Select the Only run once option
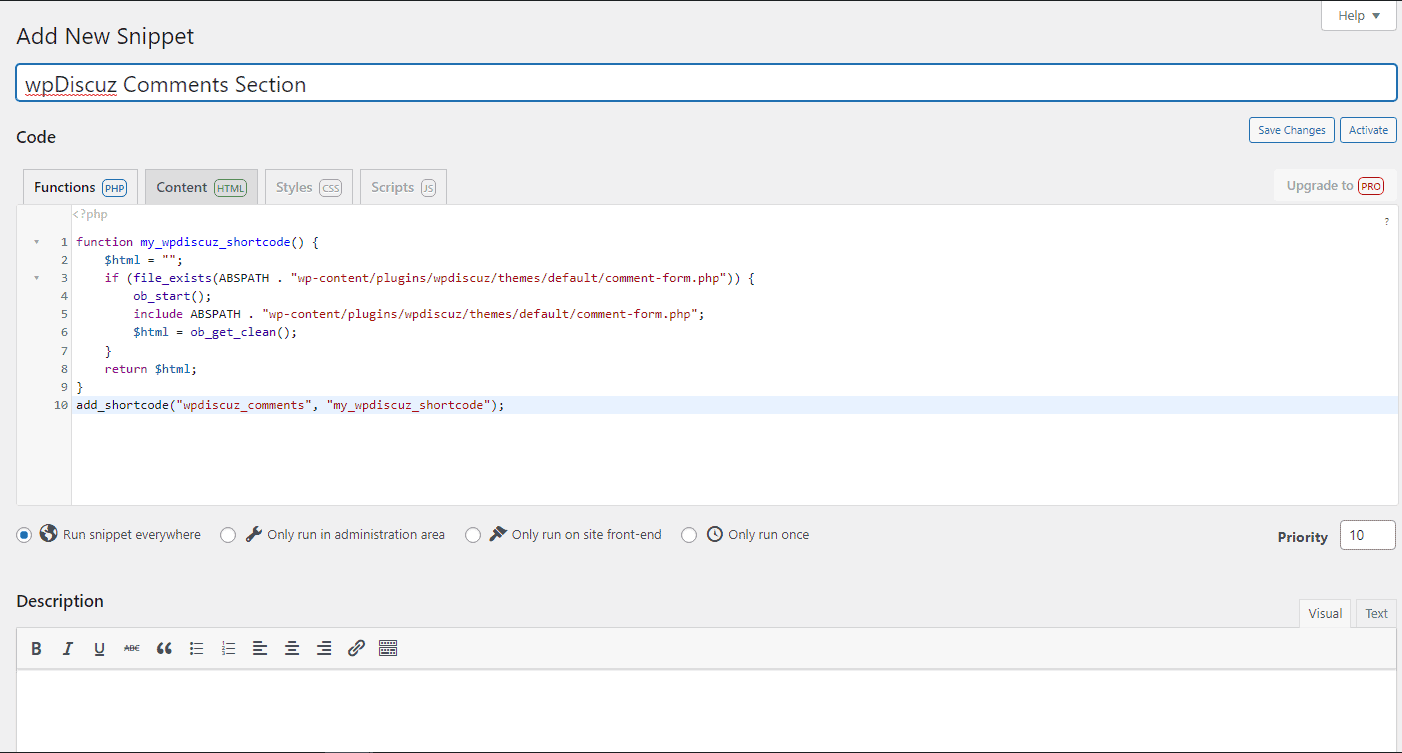Image resolution: width=1402 pixels, height=753 pixels. 689,535
